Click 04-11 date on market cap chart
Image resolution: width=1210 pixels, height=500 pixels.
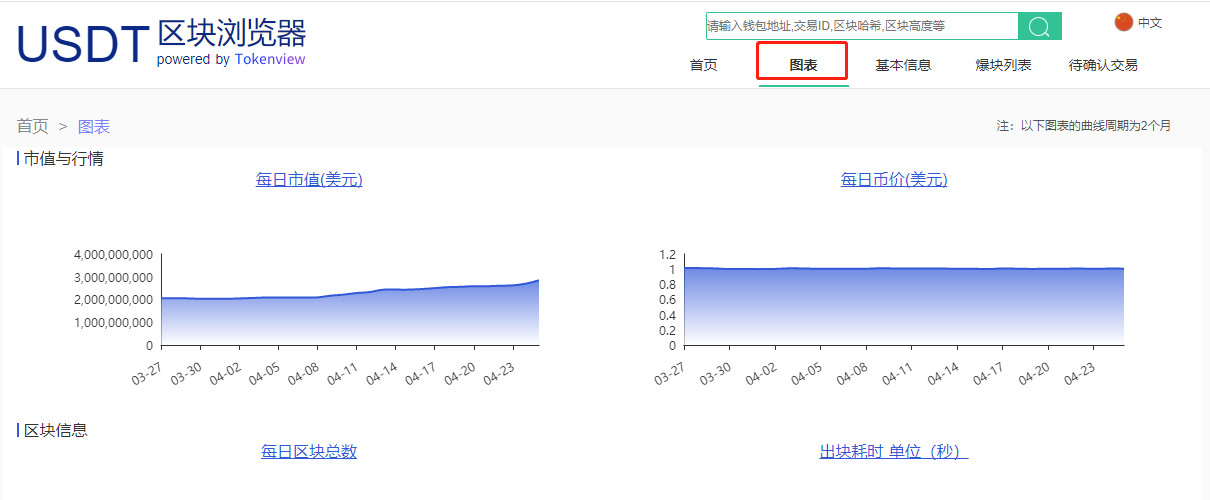click(342, 372)
